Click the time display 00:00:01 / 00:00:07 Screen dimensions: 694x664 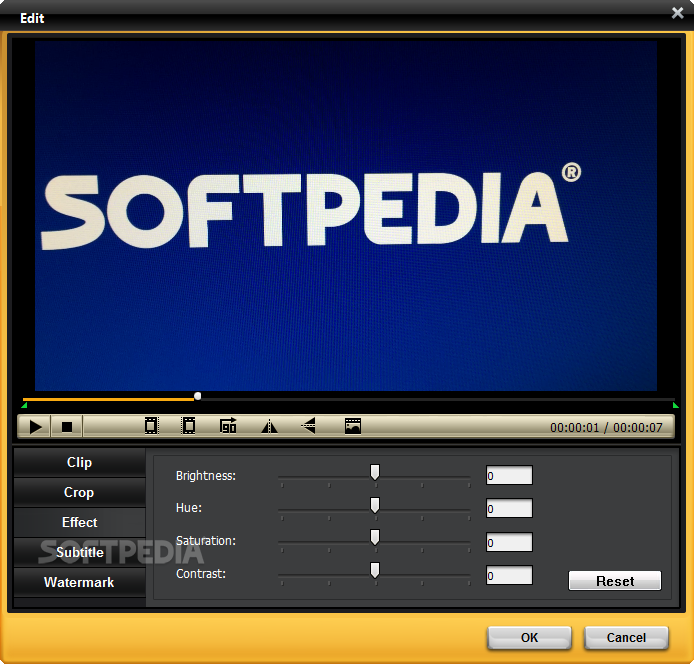[606, 428]
